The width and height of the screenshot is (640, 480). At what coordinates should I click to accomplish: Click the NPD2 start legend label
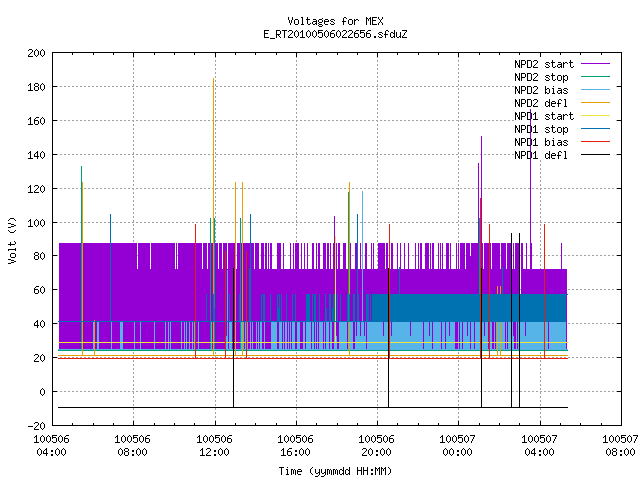coord(544,64)
